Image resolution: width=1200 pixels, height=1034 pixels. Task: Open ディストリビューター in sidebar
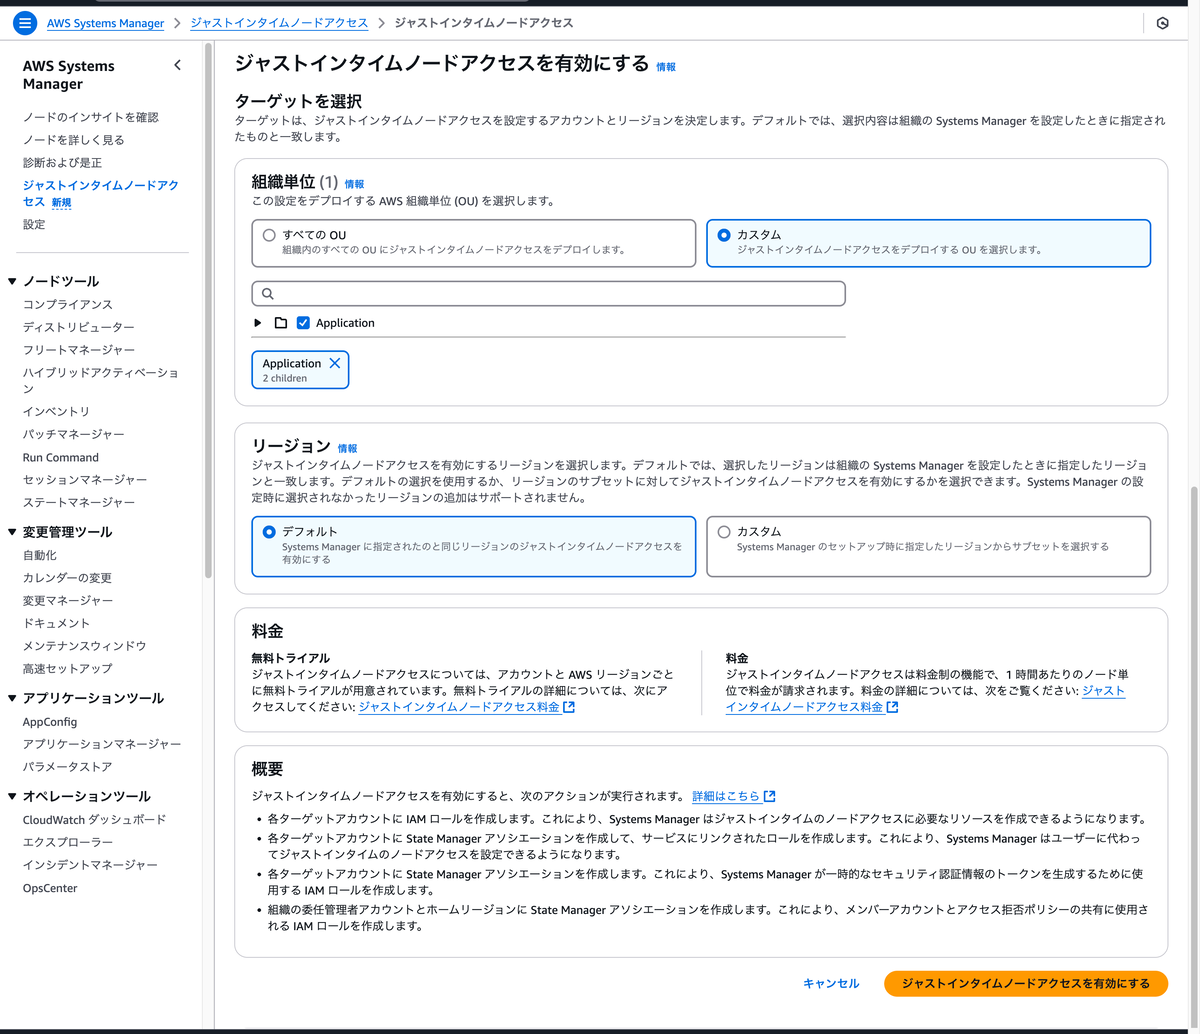[x=79, y=327]
